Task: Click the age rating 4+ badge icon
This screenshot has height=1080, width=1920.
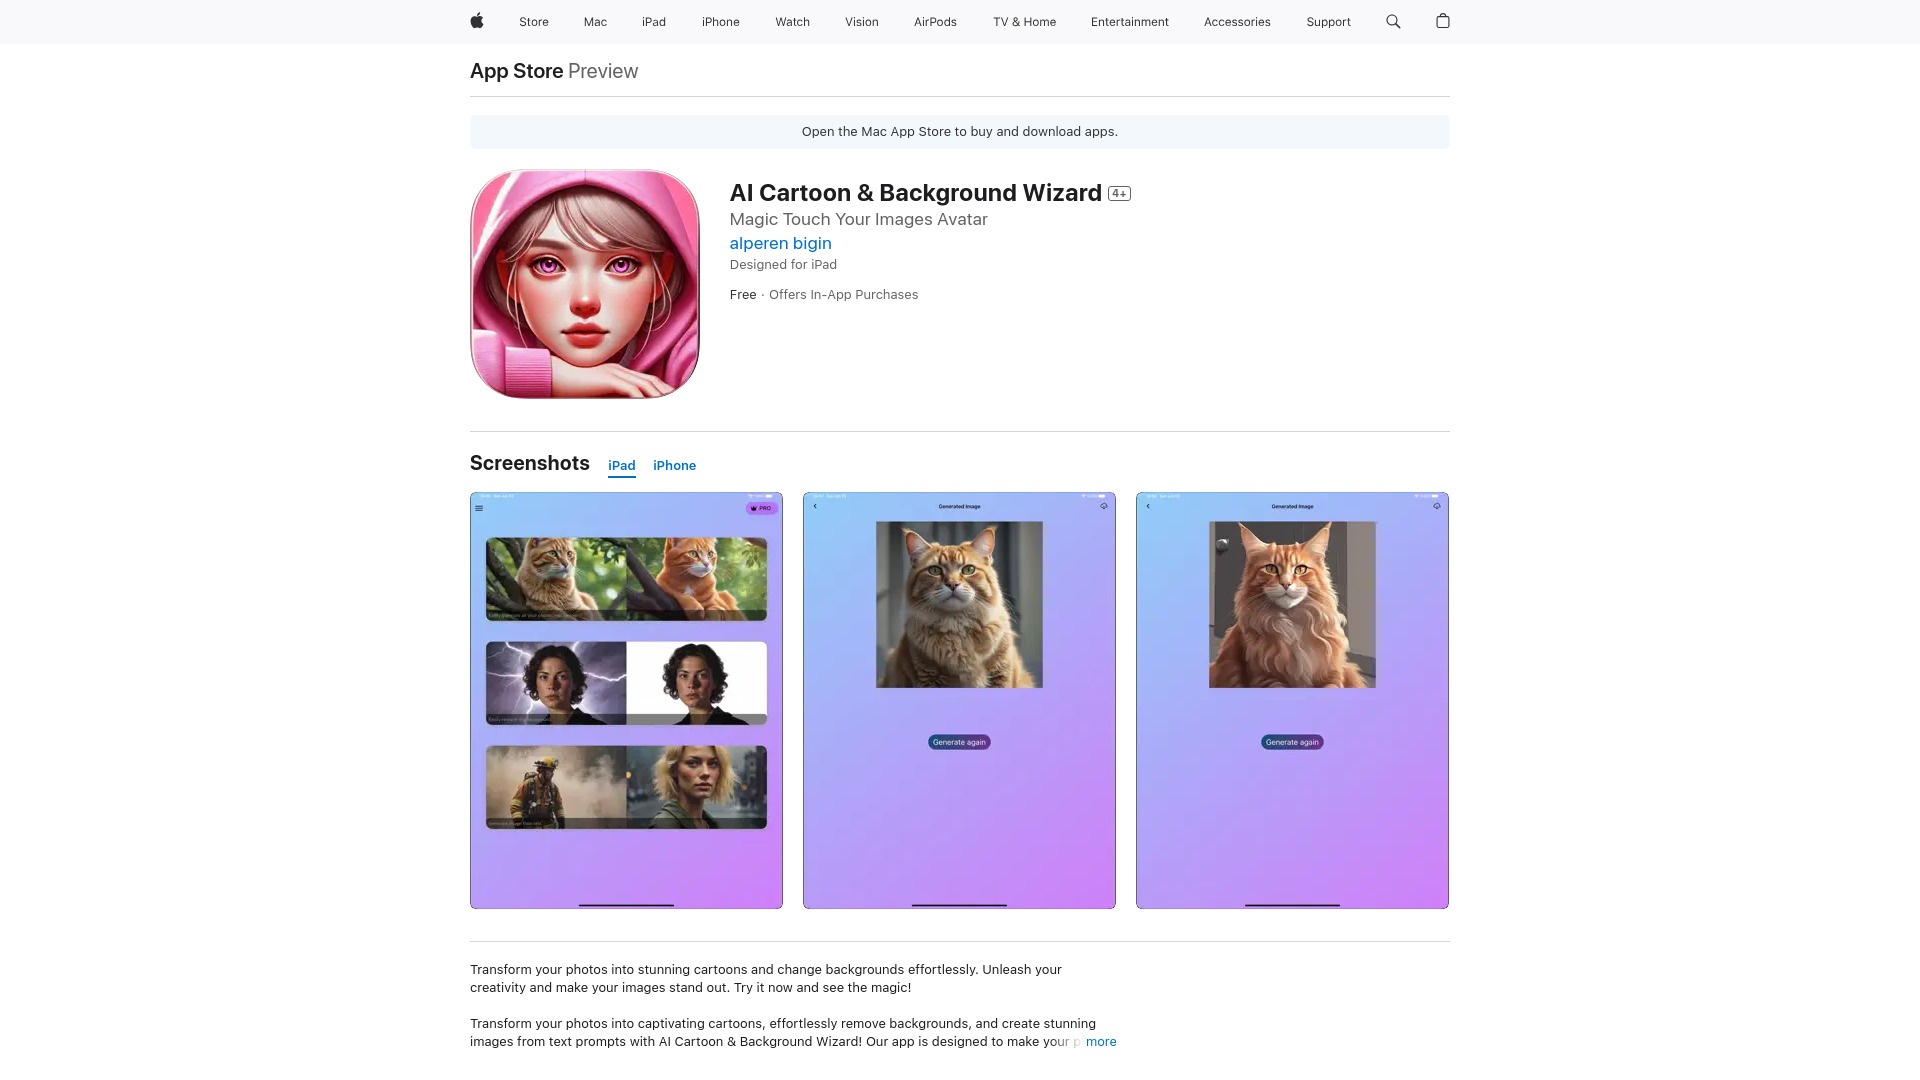Action: point(1120,193)
